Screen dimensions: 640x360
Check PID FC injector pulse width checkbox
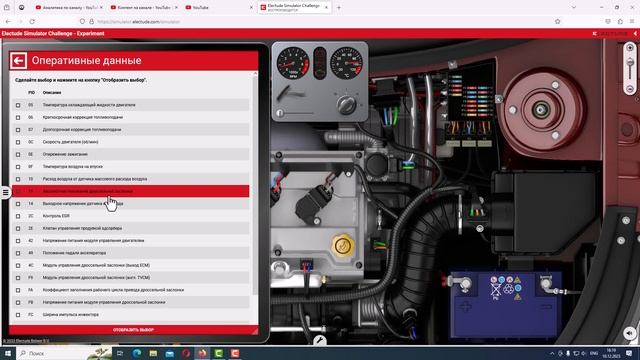tap(18, 315)
